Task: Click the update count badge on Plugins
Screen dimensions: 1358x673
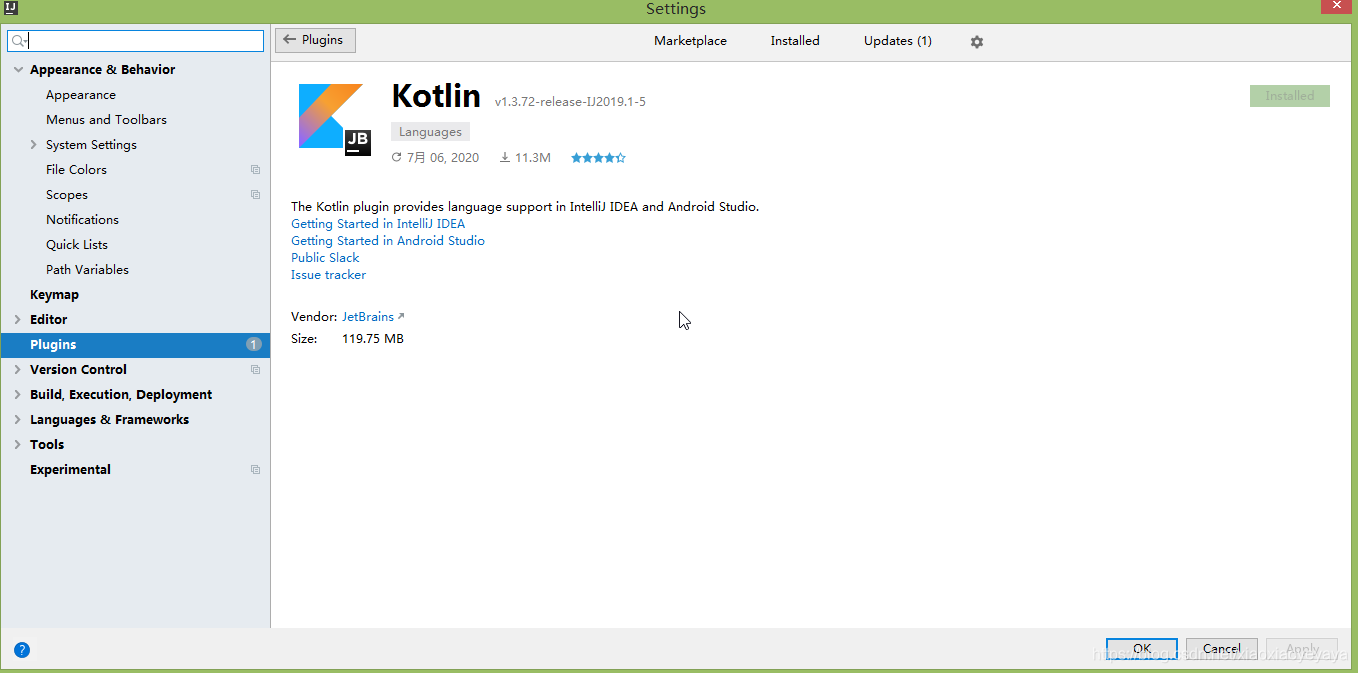Action: click(x=254, y=345)
